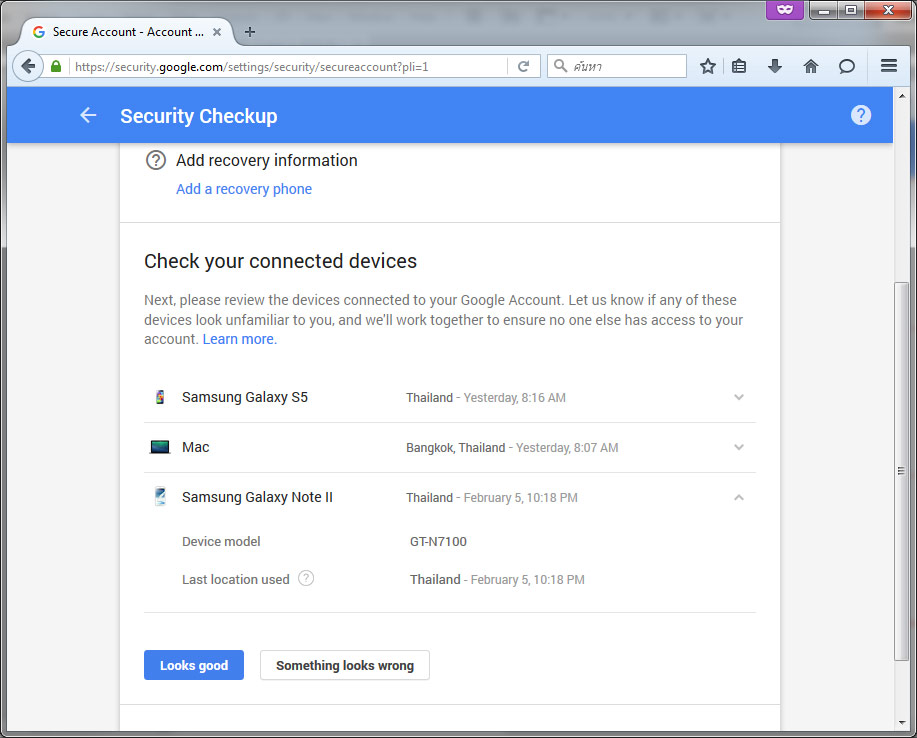917x738 pixels.
Task: Open the Add a recovery phone link
Action: point(244,189)
